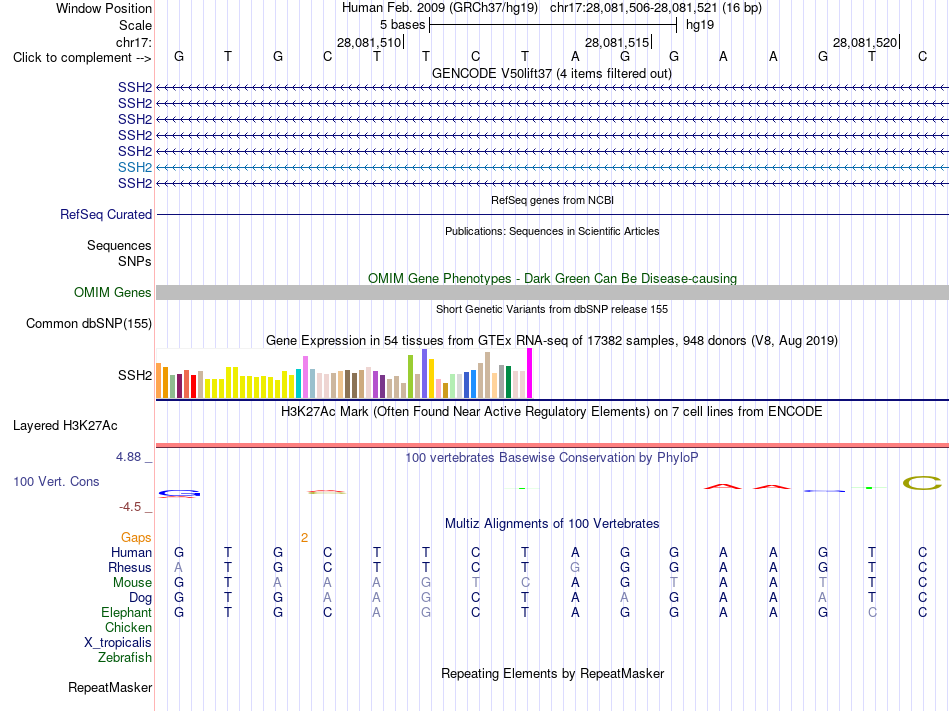Viewport: 950px width, 711px height.
Task: Open the Common dbSNP(155) track label
Action: tap(88, 323)
